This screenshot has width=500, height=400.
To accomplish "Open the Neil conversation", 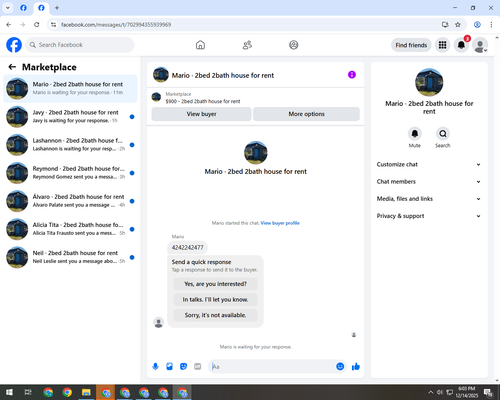I will [70, 257].
